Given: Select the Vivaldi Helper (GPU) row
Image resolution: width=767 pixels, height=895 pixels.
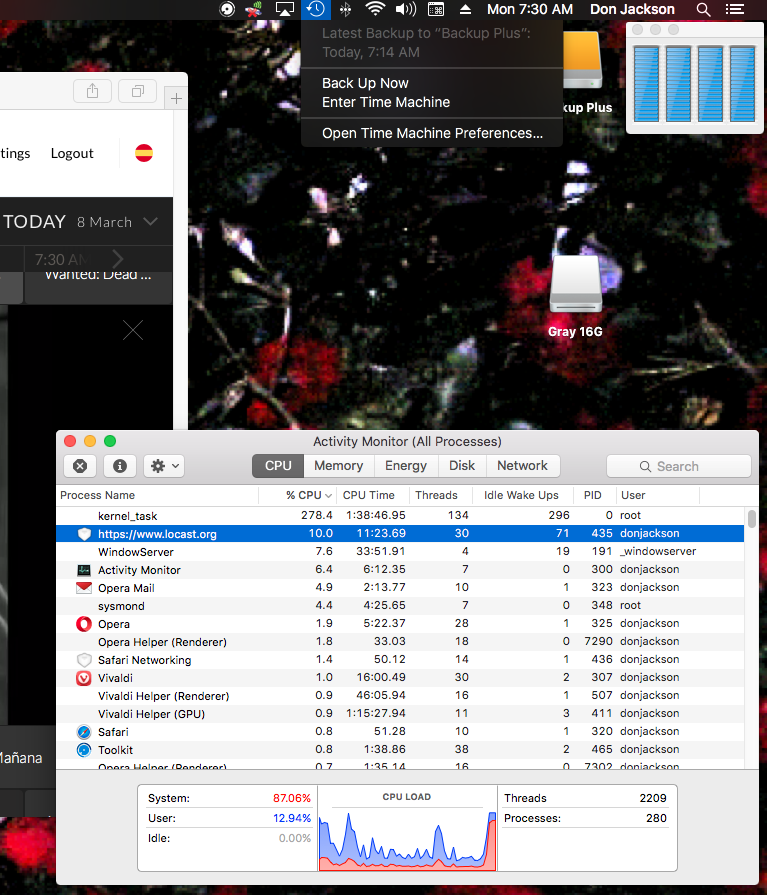Looking at the screenshot, I should tap(400, 713).
